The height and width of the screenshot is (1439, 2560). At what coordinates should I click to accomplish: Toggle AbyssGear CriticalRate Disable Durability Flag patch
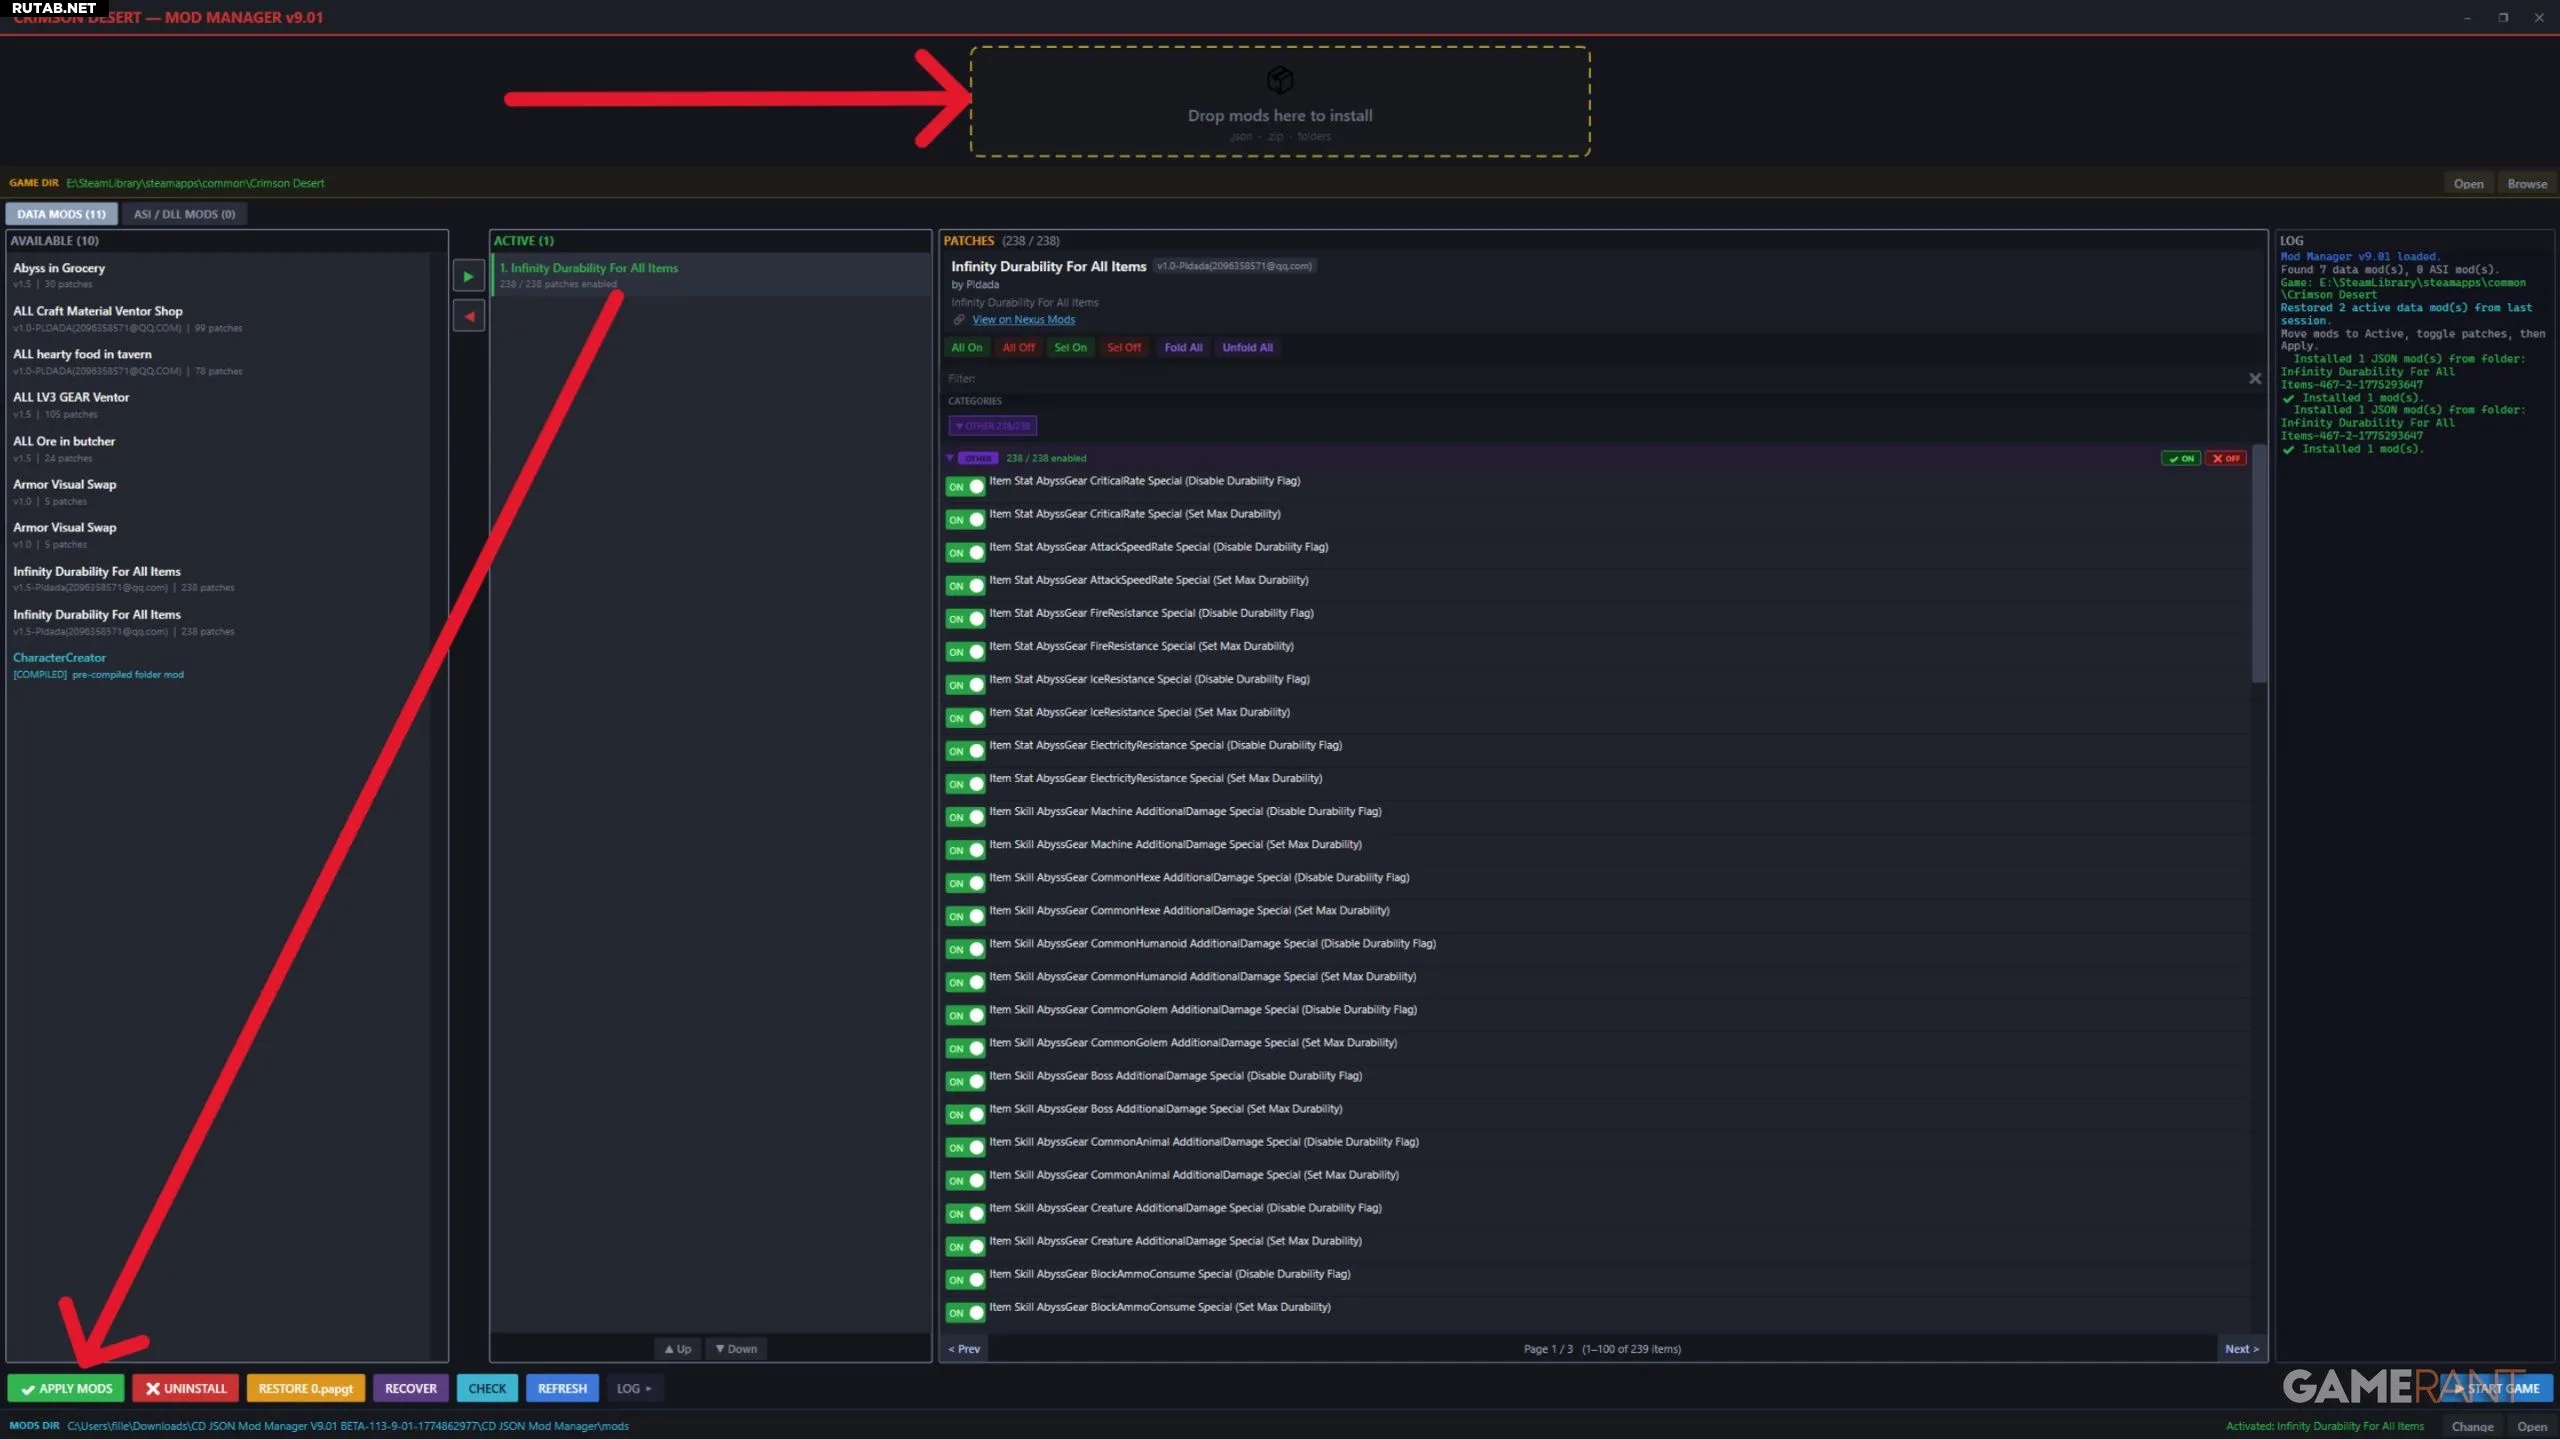tap(965, 487)
